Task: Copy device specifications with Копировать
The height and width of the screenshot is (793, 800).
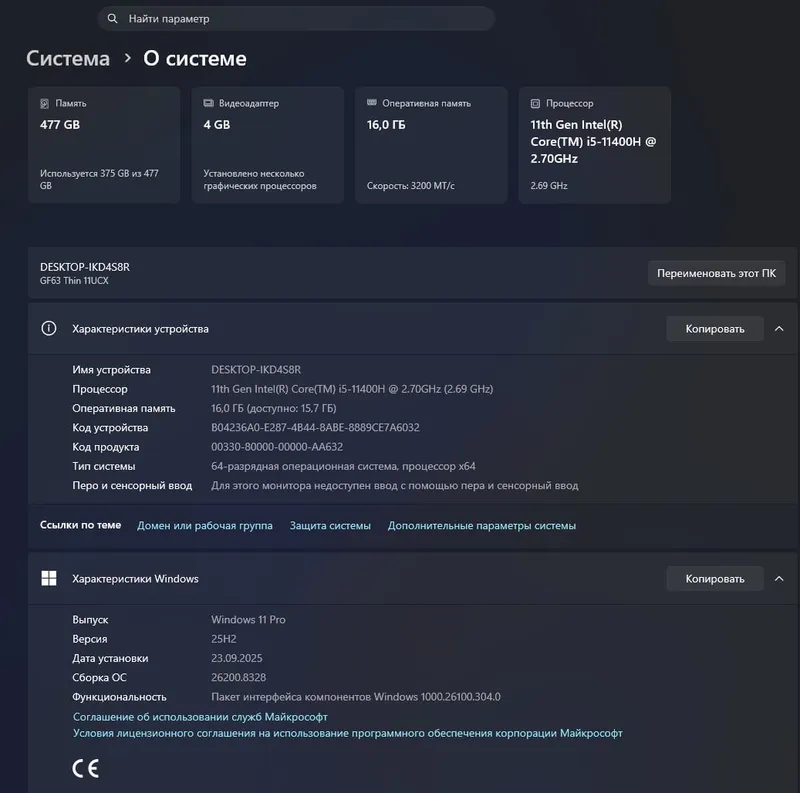Action: pos(714,329)
